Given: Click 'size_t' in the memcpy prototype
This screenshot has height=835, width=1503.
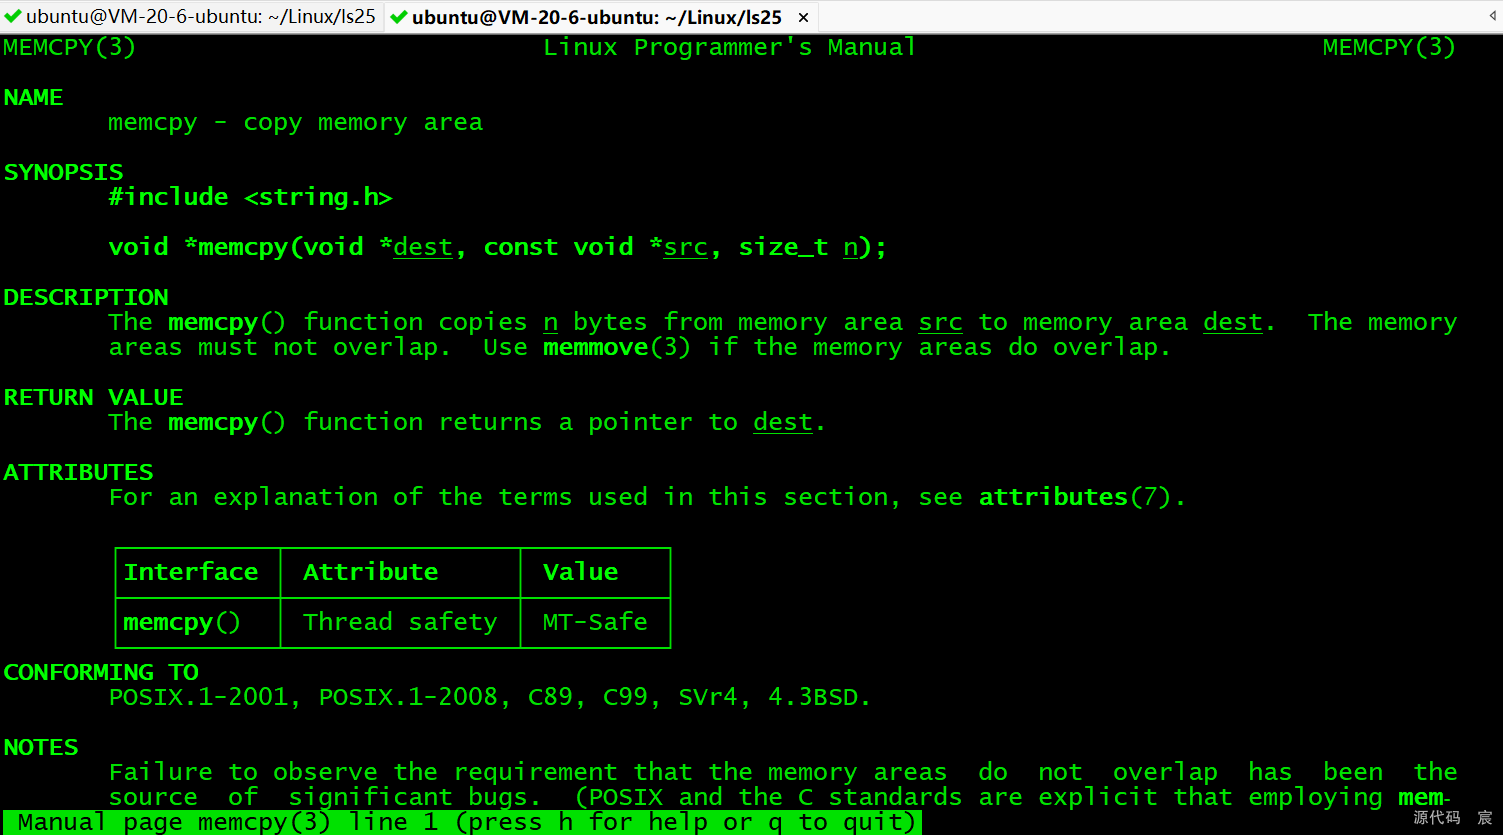Looking at the screenshot, I should coord(783,247).
